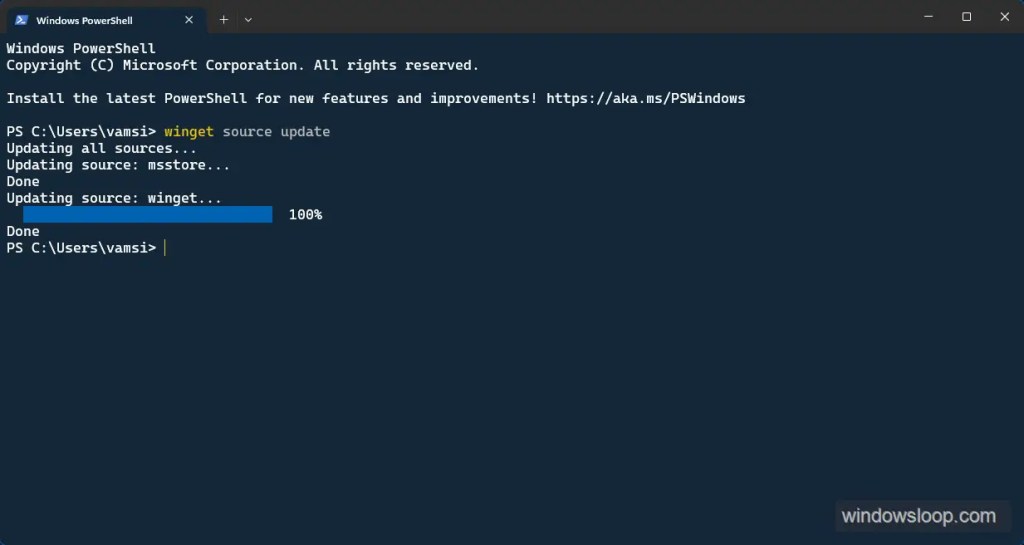Maximize the terminal window
This screenshot has width=1024, height=545.
[x=967, y=16]
